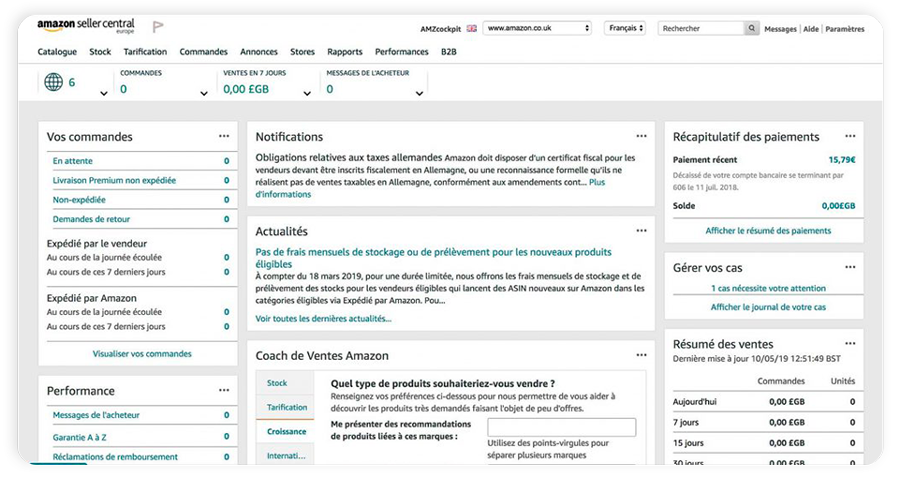
Task: Click the Amazon Seller Central logo
Action: pyautogui.click(x=86, y=26)
